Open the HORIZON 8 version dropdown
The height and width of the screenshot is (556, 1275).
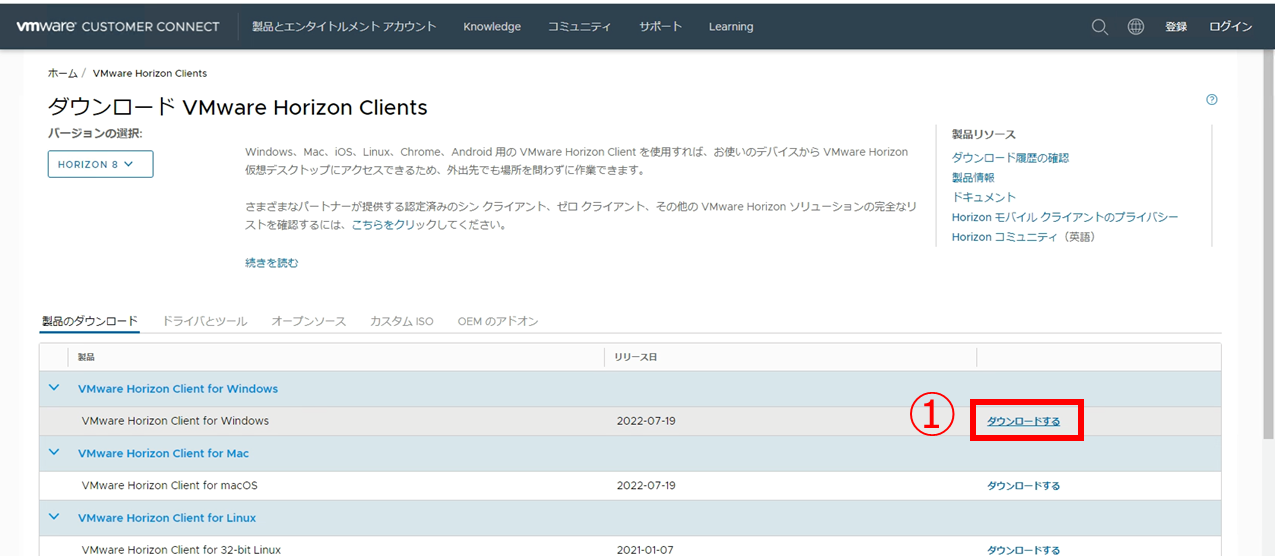100,164
